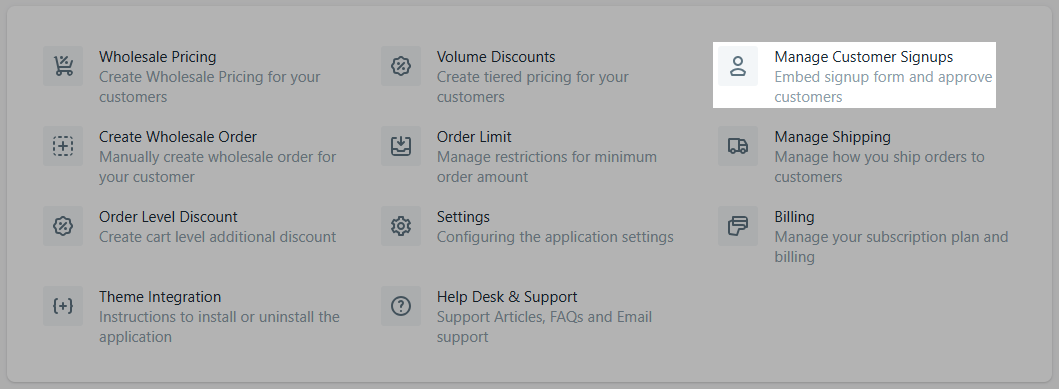
Task: Go to Create Wholesale Order
Action: [178, 137]
